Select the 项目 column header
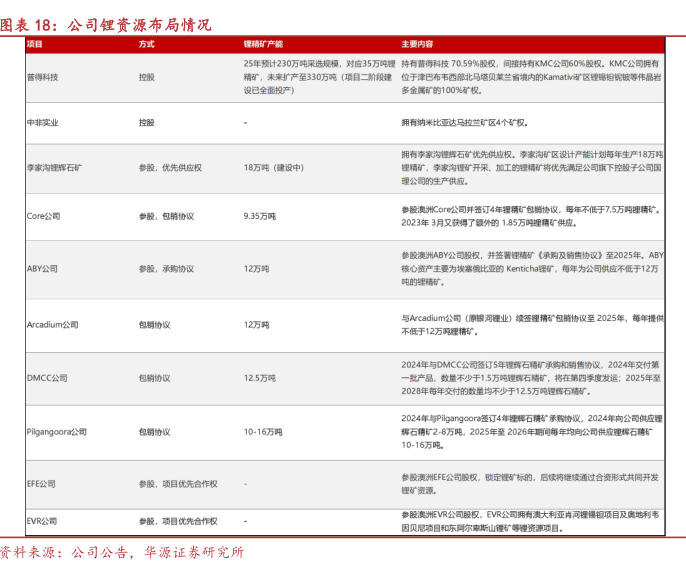 35,45
